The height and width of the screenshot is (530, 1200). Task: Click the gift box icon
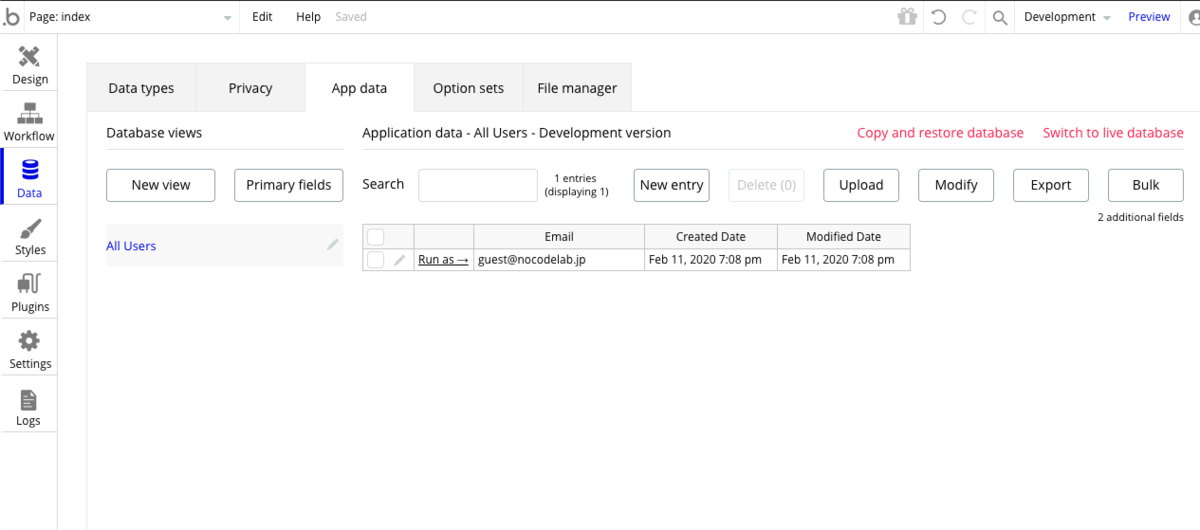[907, 17]
